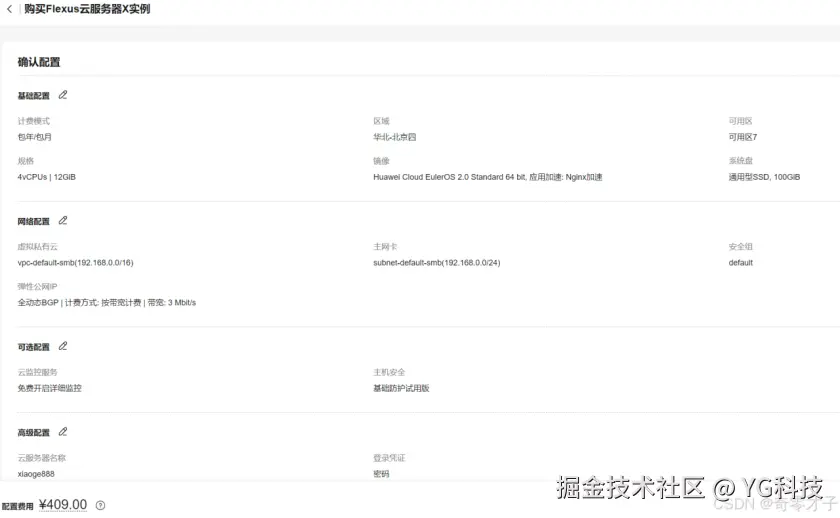The height and width of the screenshot is (518, 840).
Task: Click the 可选配置 section heading
Action: point(33,347)
